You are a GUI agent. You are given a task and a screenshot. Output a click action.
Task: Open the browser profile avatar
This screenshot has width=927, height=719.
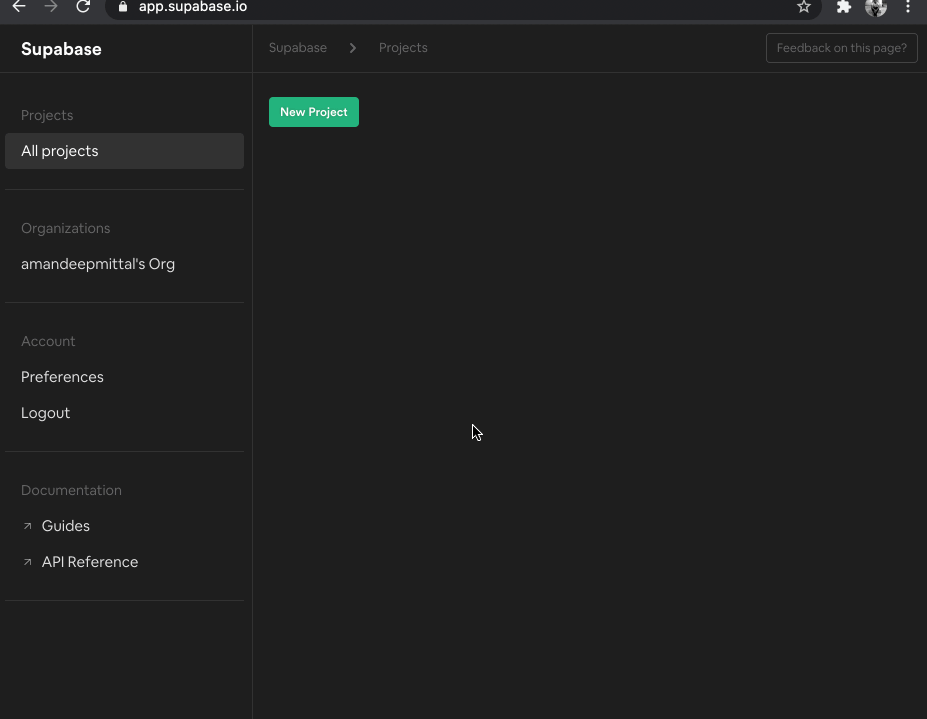[x=876, y=7]
